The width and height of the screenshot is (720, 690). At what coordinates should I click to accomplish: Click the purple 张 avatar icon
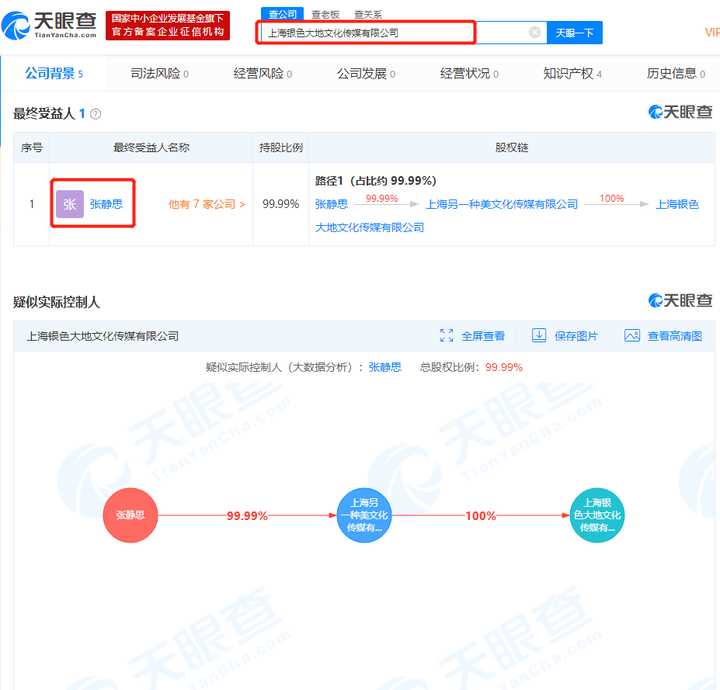[x=70, y=204]
